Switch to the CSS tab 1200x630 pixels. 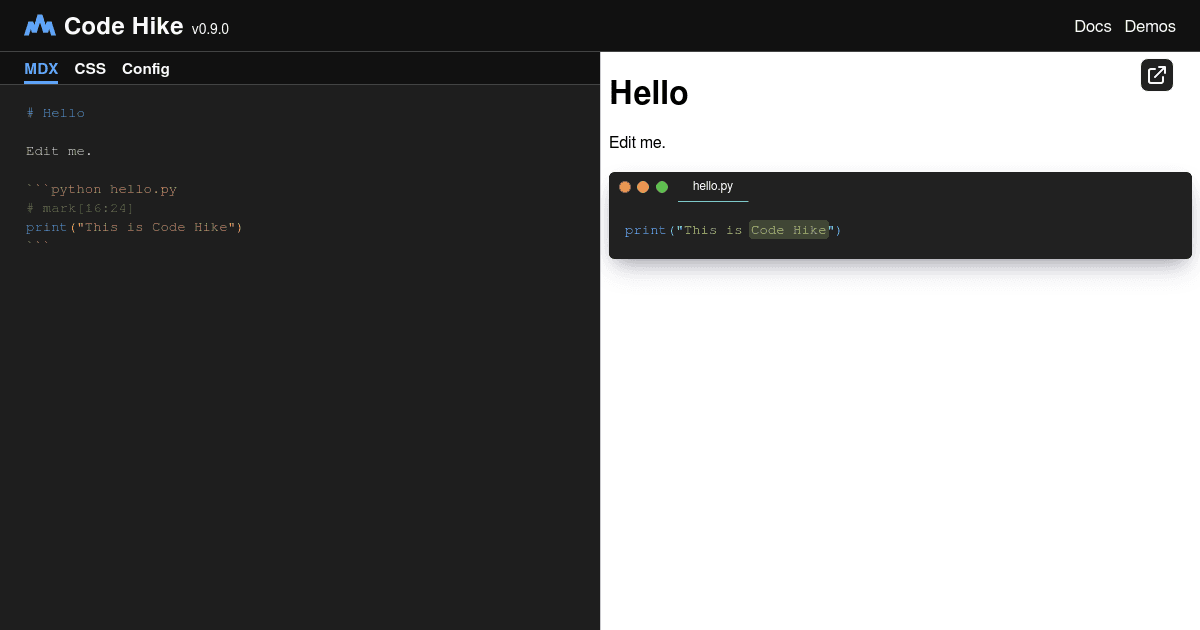[x=90, y=68]
